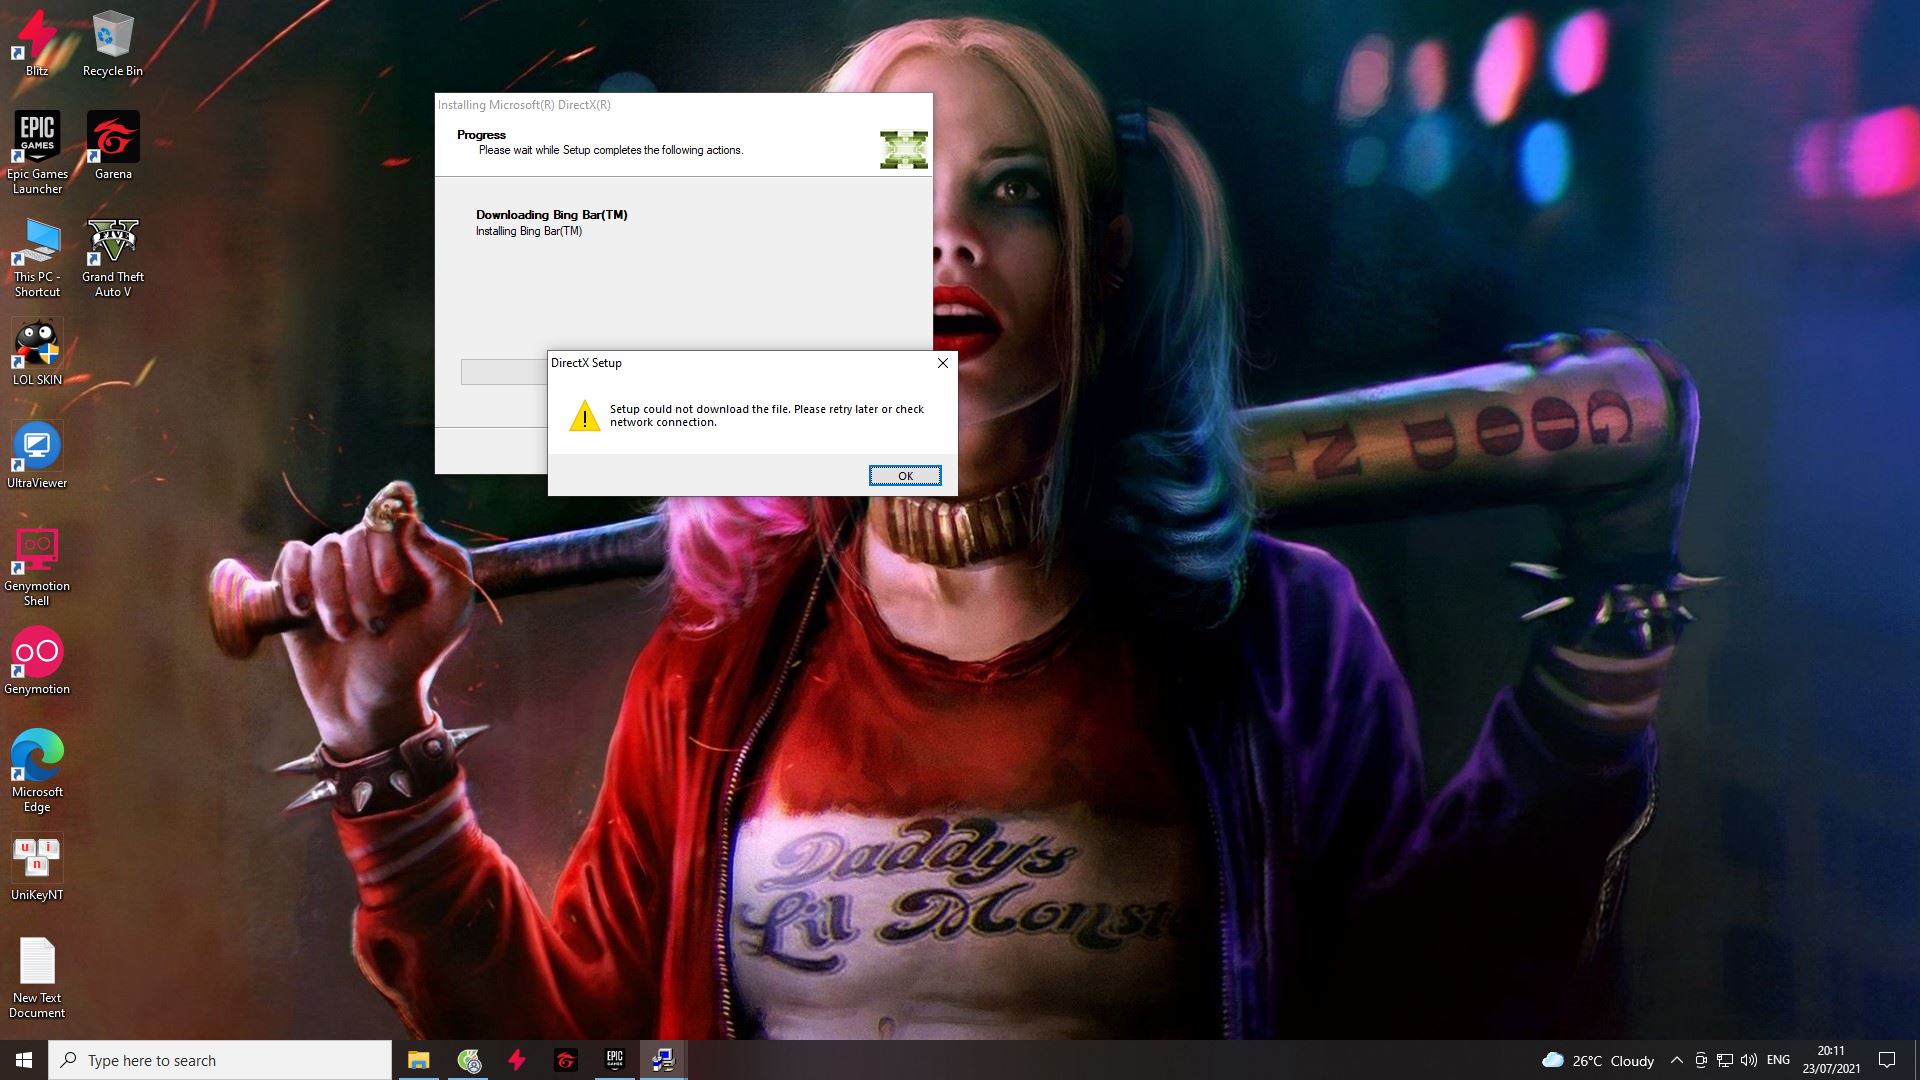Open the Recycle Bin icon
This screenshot has height=1080, width=1920.
(113, 42)
